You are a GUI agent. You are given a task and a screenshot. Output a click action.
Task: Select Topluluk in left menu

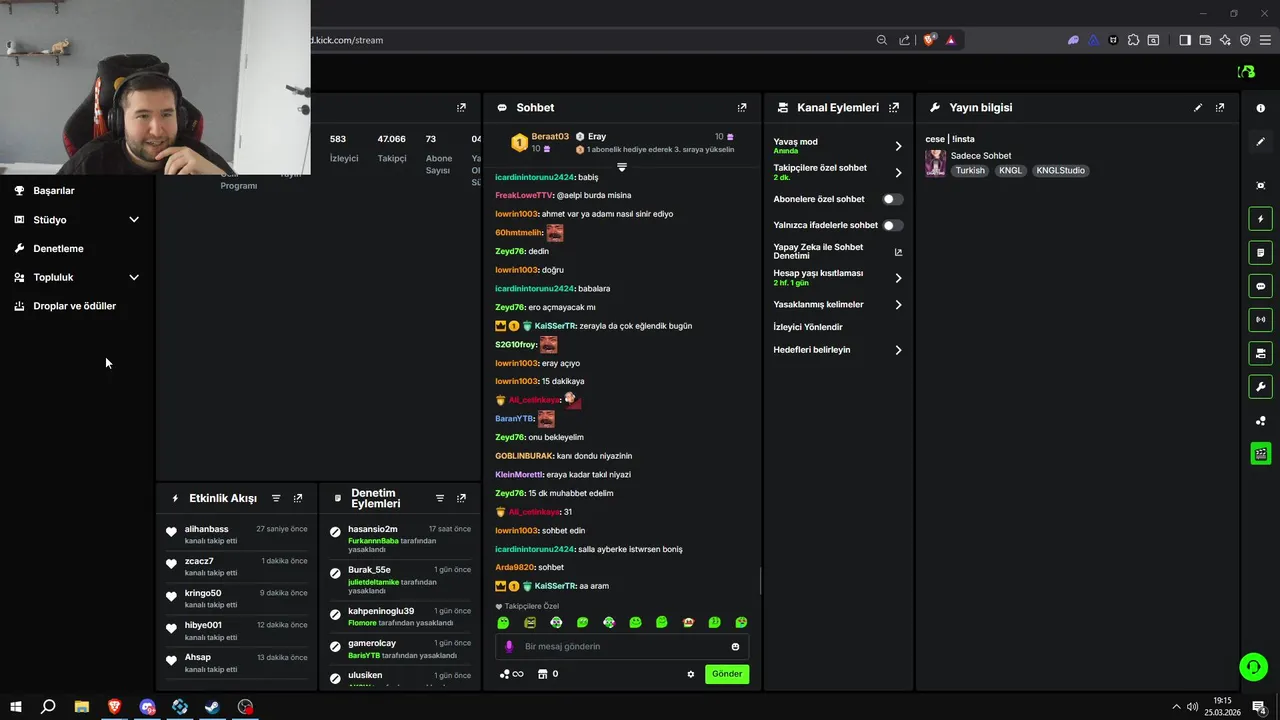(53, 277)
